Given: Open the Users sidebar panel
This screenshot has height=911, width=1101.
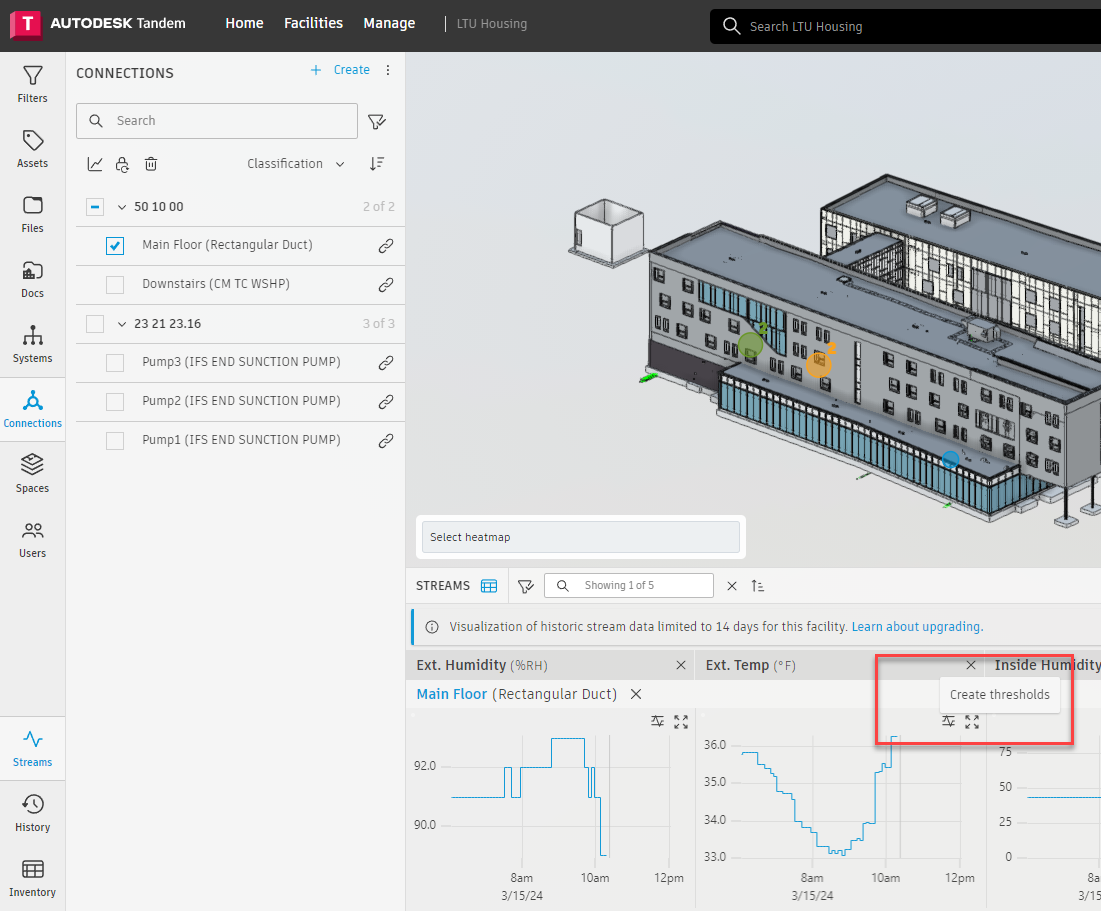Looking at the screenshot, I should coord(32,539).
